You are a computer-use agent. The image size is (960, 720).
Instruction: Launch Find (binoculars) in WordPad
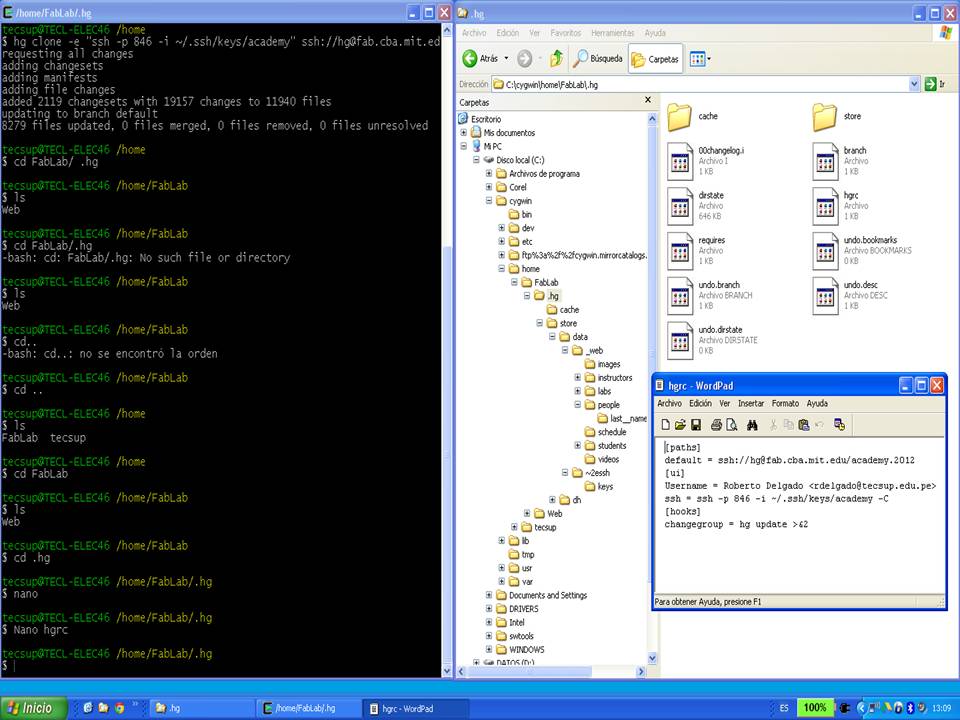[x=752, y=425]
